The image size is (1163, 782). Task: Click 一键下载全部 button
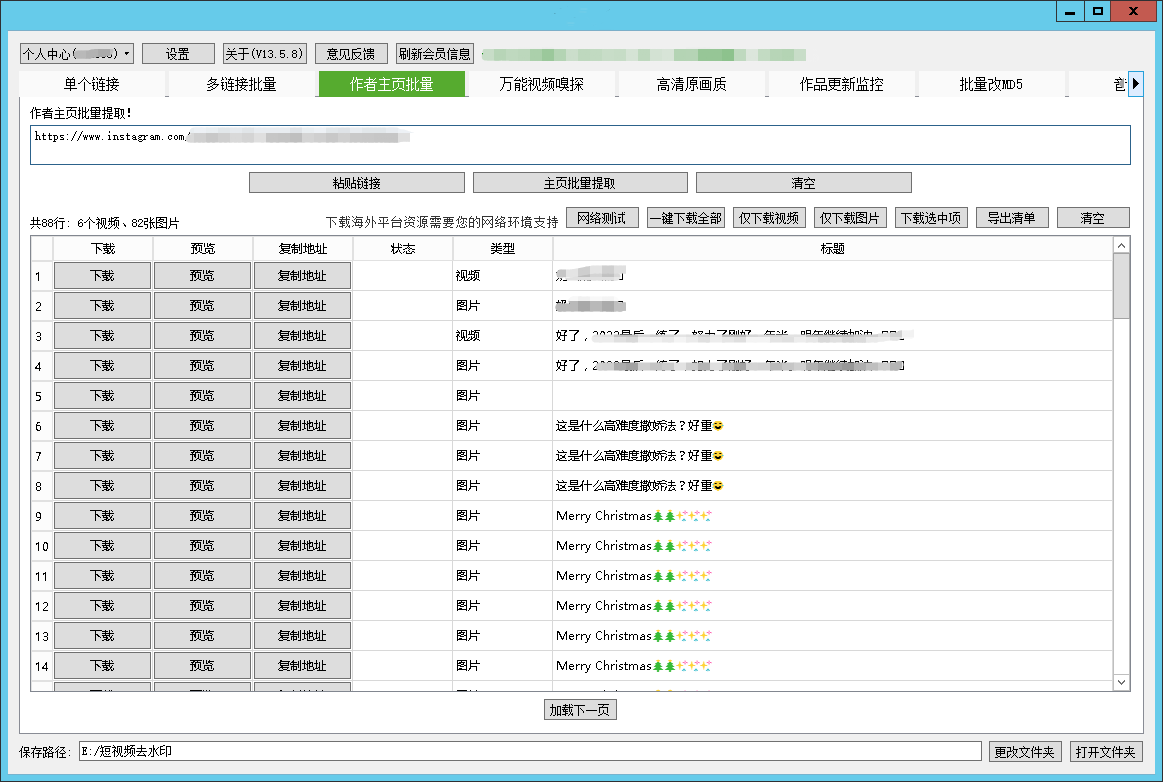point(685,218)
